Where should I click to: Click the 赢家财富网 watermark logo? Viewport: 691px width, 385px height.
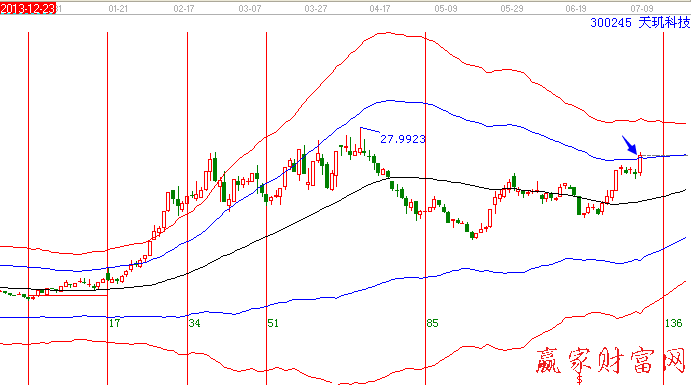click(611, 362)
